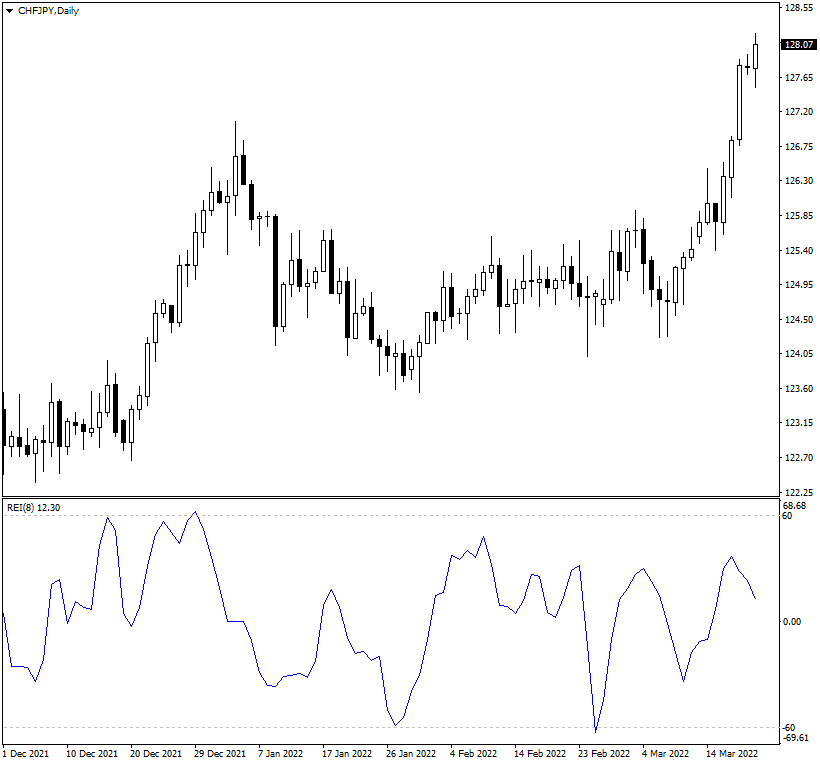Click the 124.05 price scale label
The image size is (820, 765).
pyautogui.click(x=799, y=354)
